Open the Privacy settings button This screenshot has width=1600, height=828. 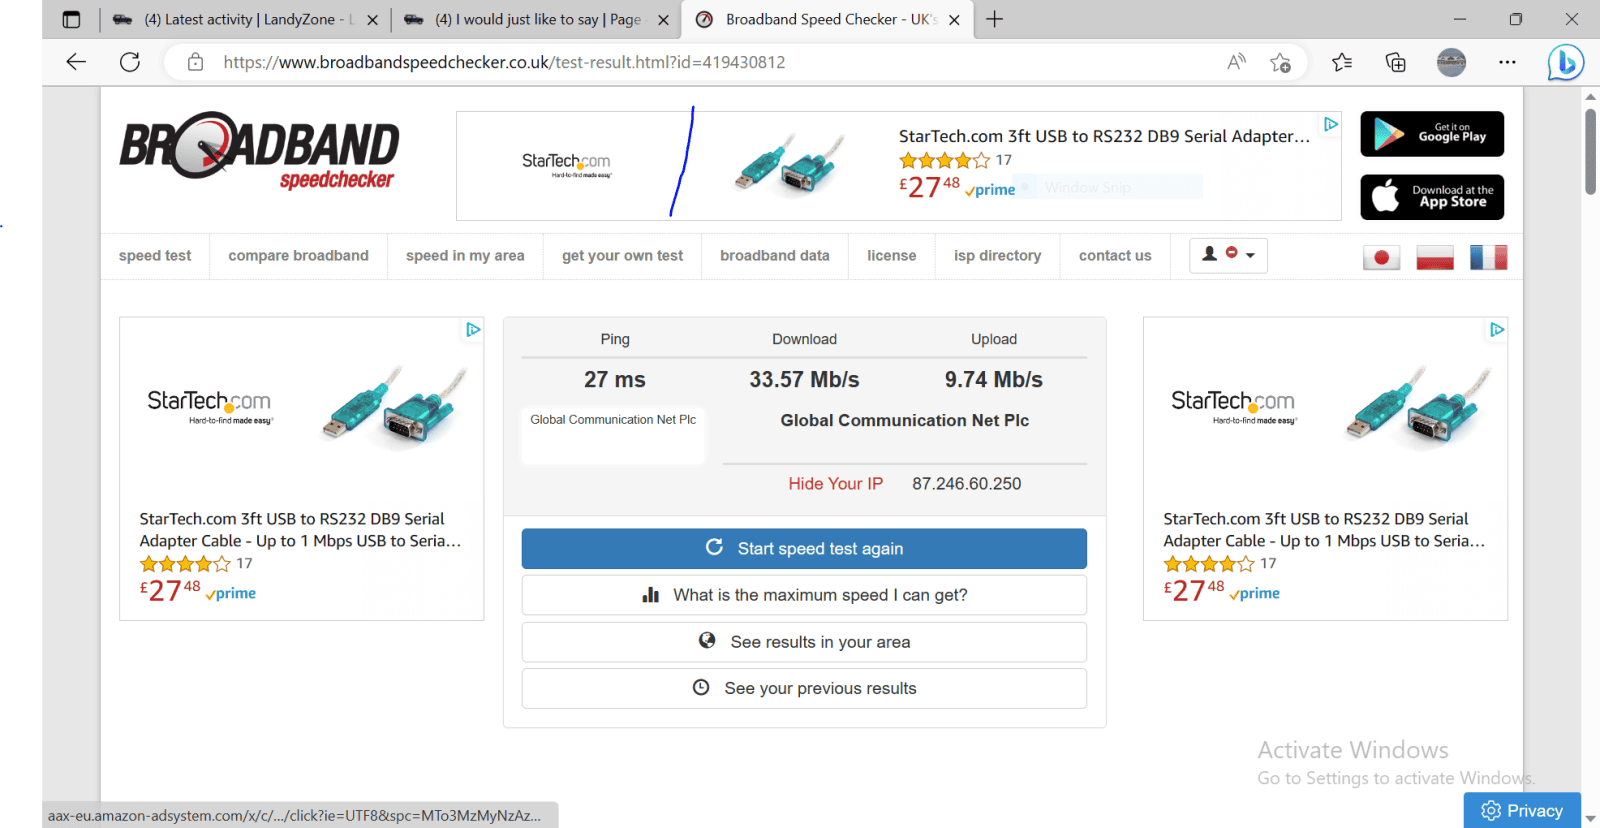click(1522, 810)
